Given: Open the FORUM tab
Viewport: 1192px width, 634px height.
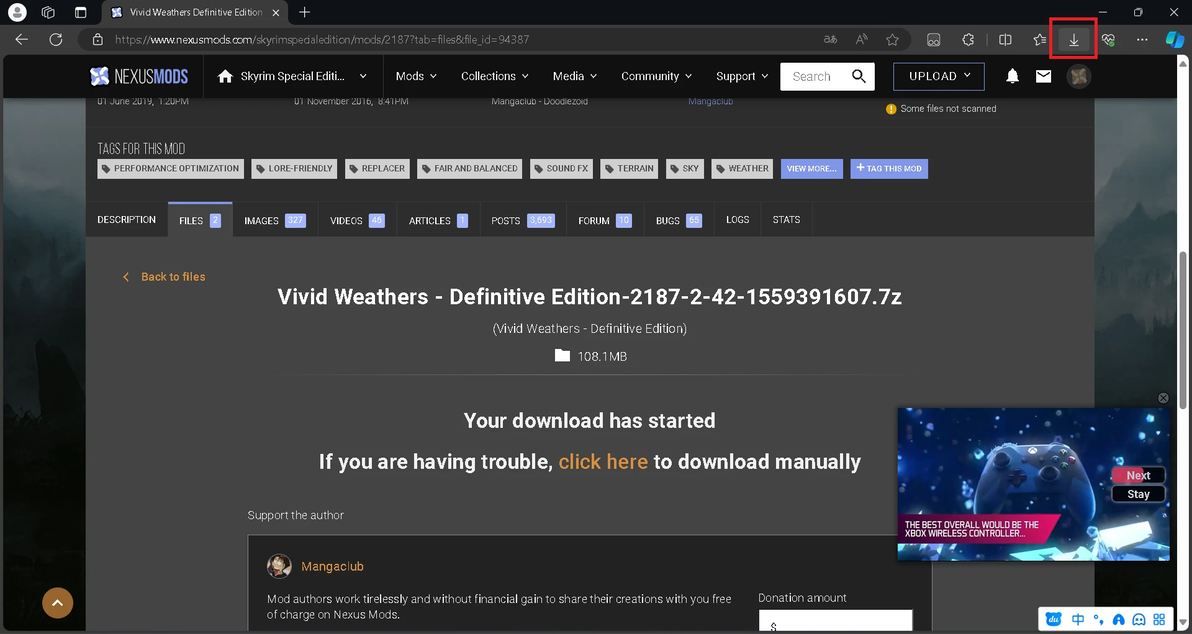Looking at the screenshot, I should 605,220.
